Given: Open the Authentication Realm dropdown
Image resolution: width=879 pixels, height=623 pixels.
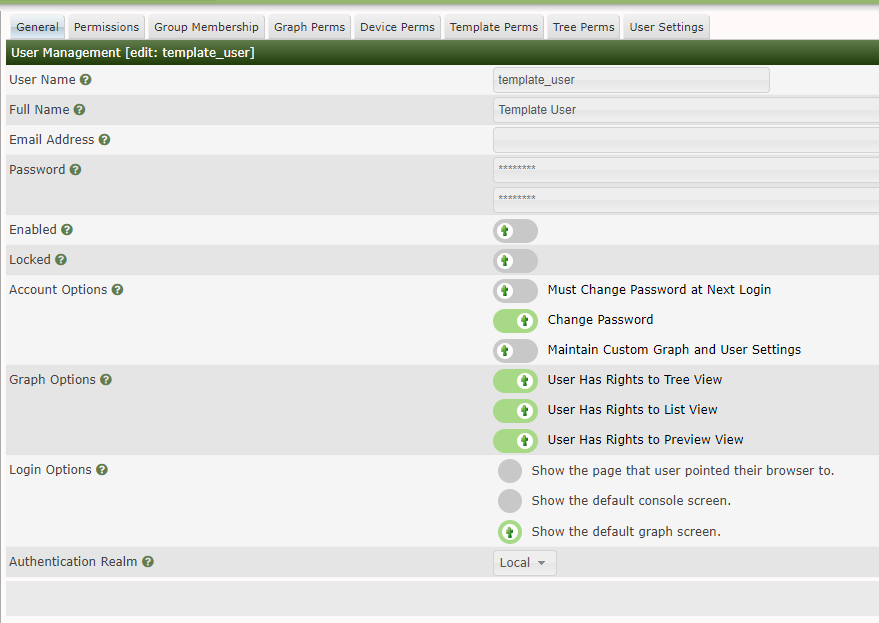Looking at the screenshot, I should (524, 562).
